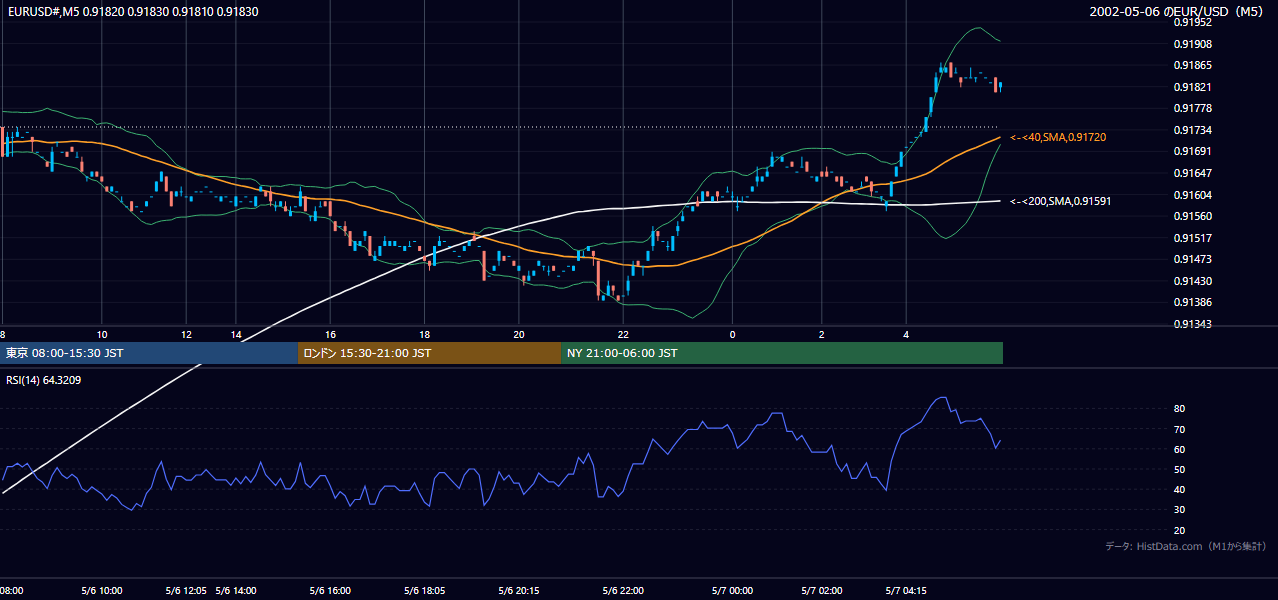1278x600 pixels.
Task: Click the 5/6 22:00 time label
Action: [623, 591]
